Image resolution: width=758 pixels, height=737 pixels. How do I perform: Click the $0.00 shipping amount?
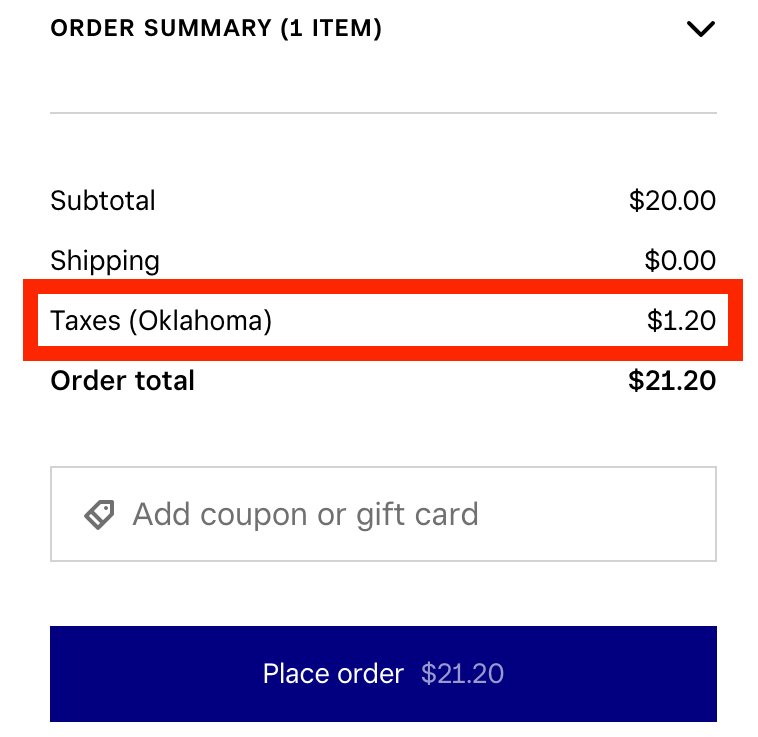(x=680, y=261)
